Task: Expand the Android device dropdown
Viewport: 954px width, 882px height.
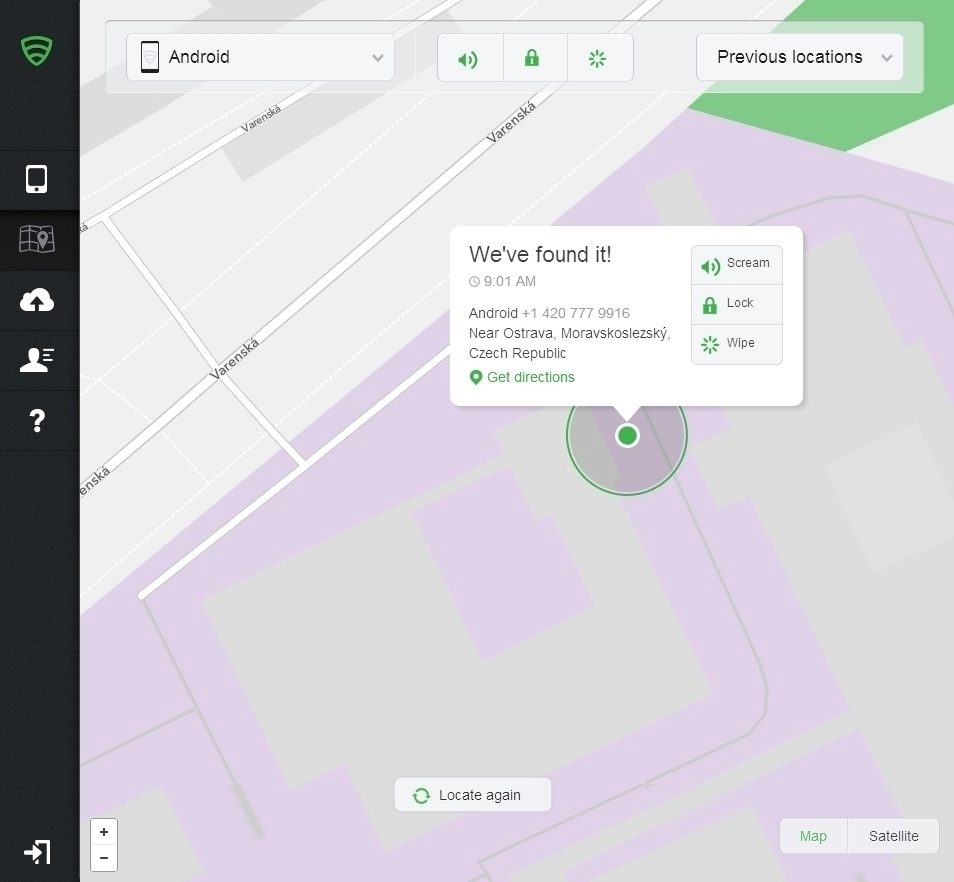Action: (260, 57)
